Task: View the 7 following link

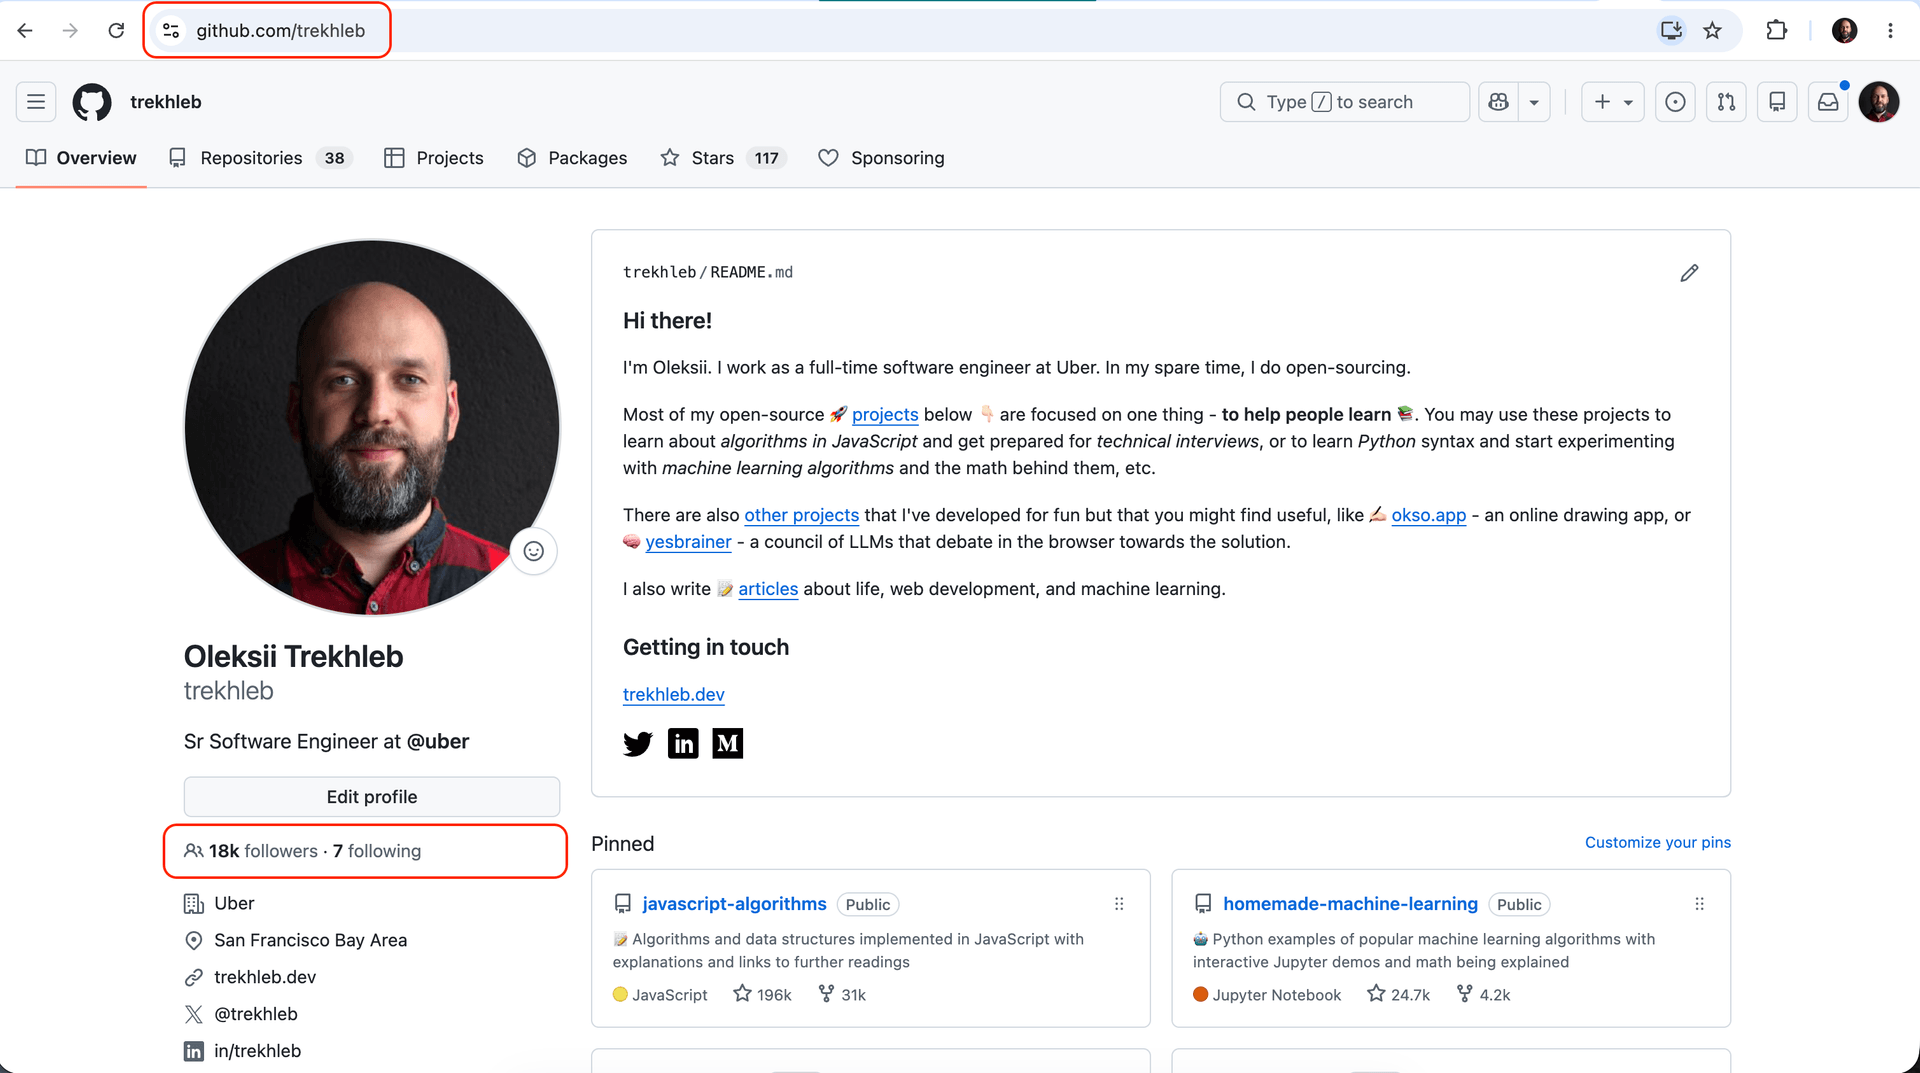Action: coord(377,851)
